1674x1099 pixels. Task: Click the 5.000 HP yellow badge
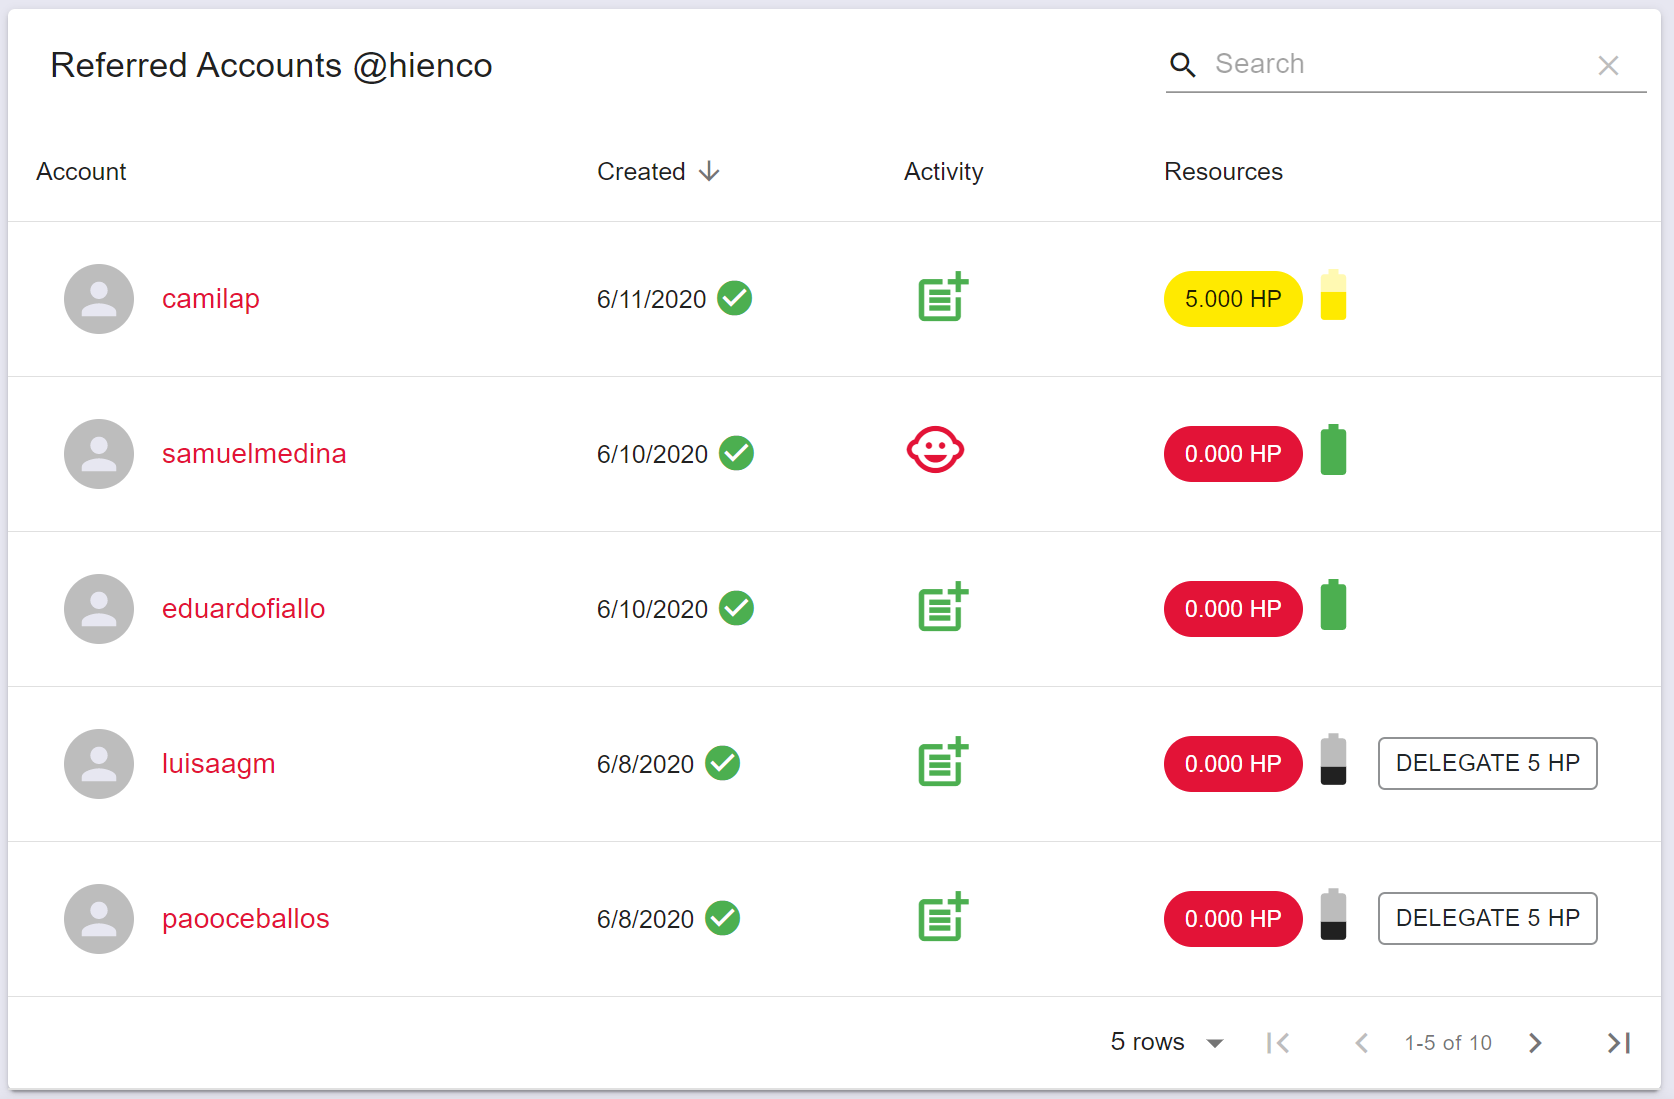tap(1233, 299)
